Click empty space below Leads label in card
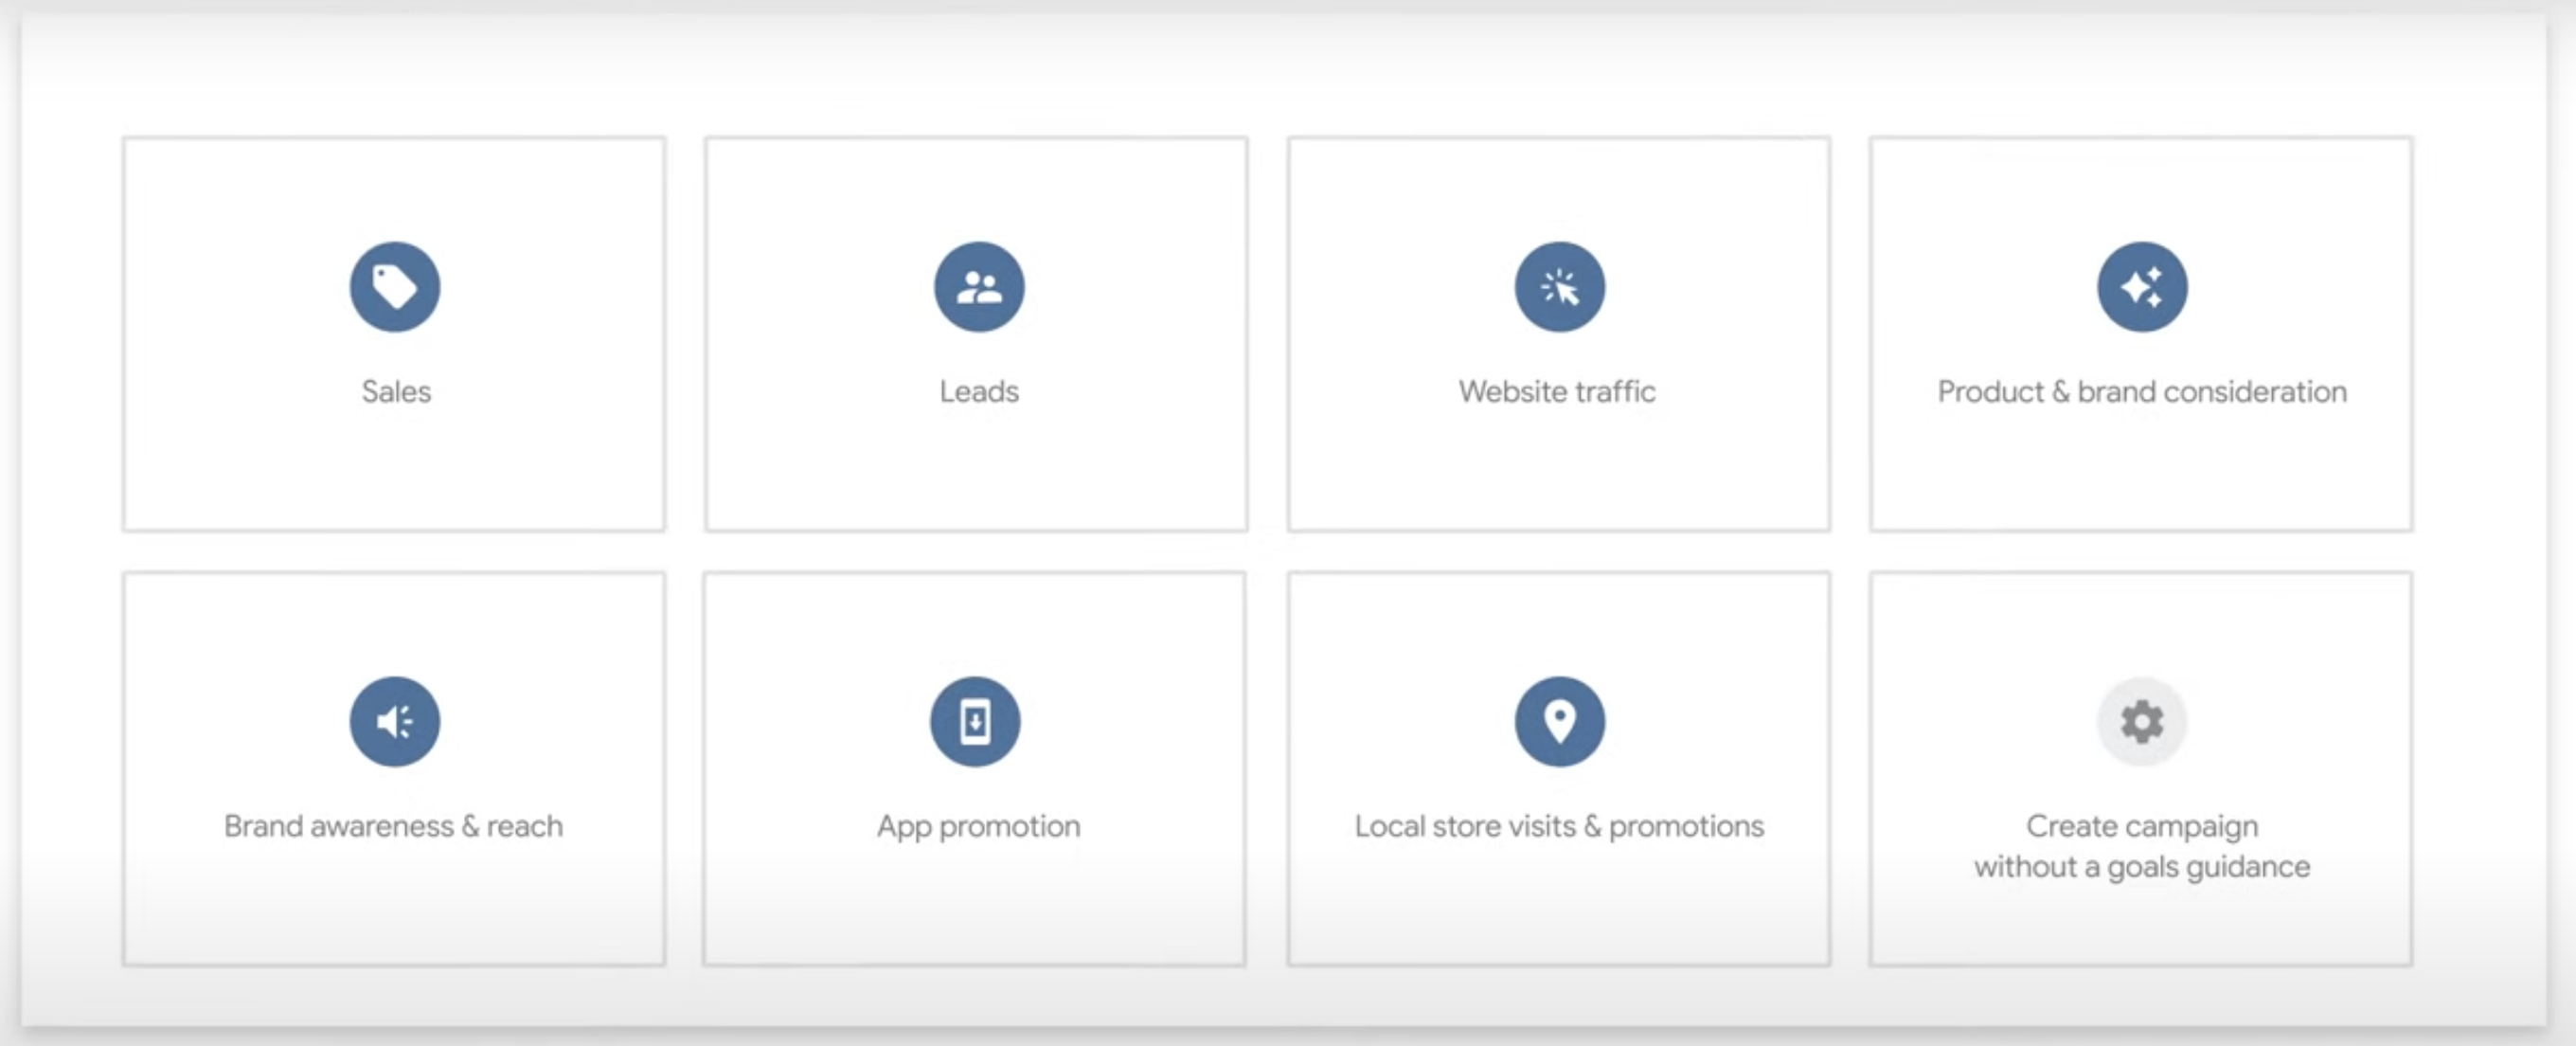 click(977, 470)
